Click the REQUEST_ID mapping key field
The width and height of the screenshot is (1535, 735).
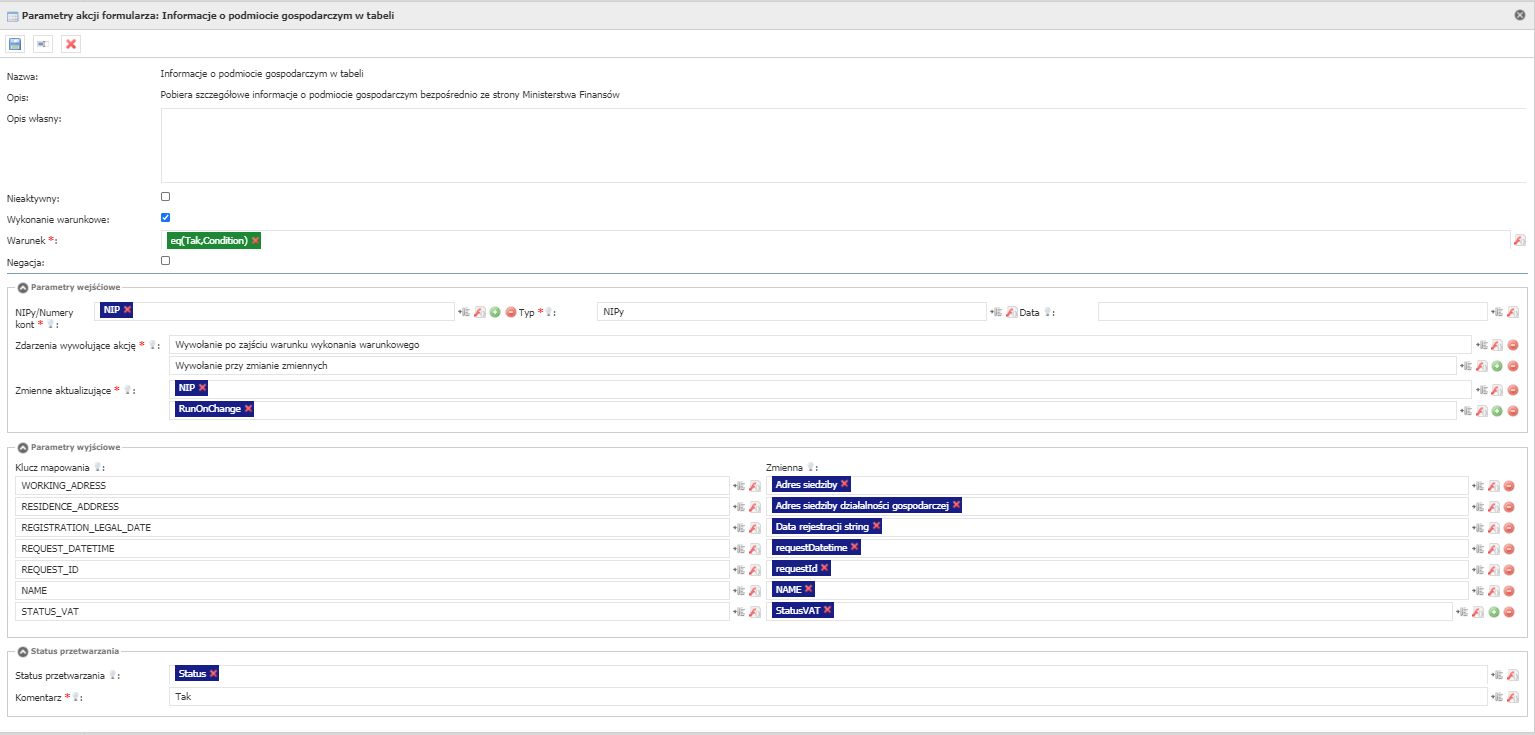(x=373, y=569)
